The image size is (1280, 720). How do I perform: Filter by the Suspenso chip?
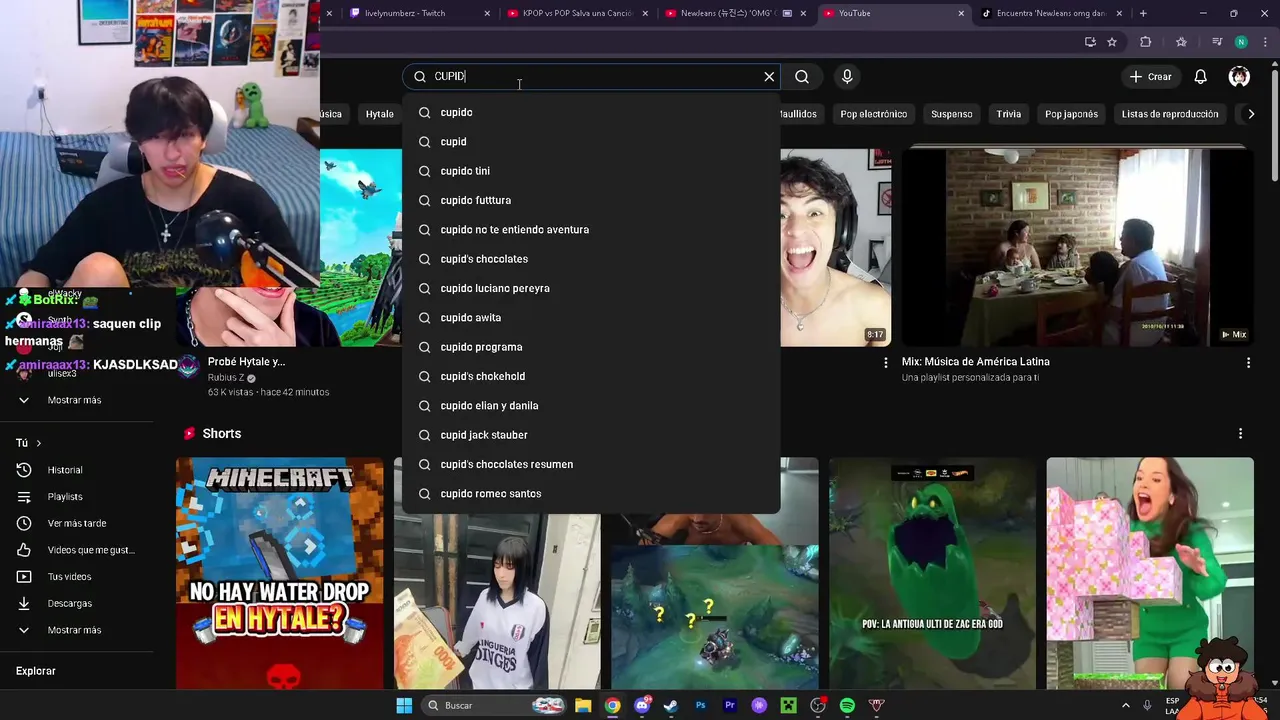[x=951, y=114]
